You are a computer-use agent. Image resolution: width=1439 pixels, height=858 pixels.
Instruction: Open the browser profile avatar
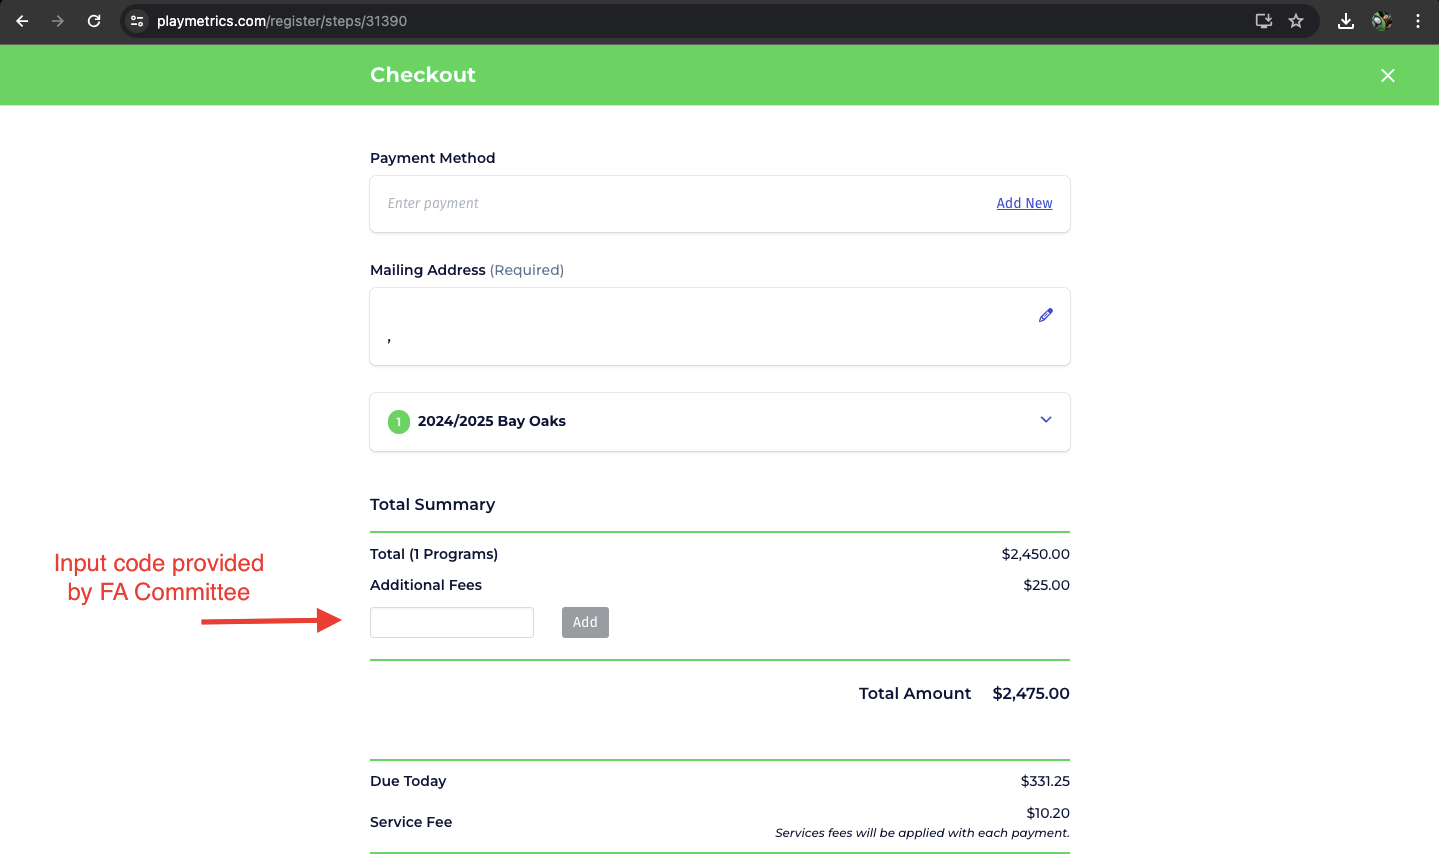click(1382, 21)
